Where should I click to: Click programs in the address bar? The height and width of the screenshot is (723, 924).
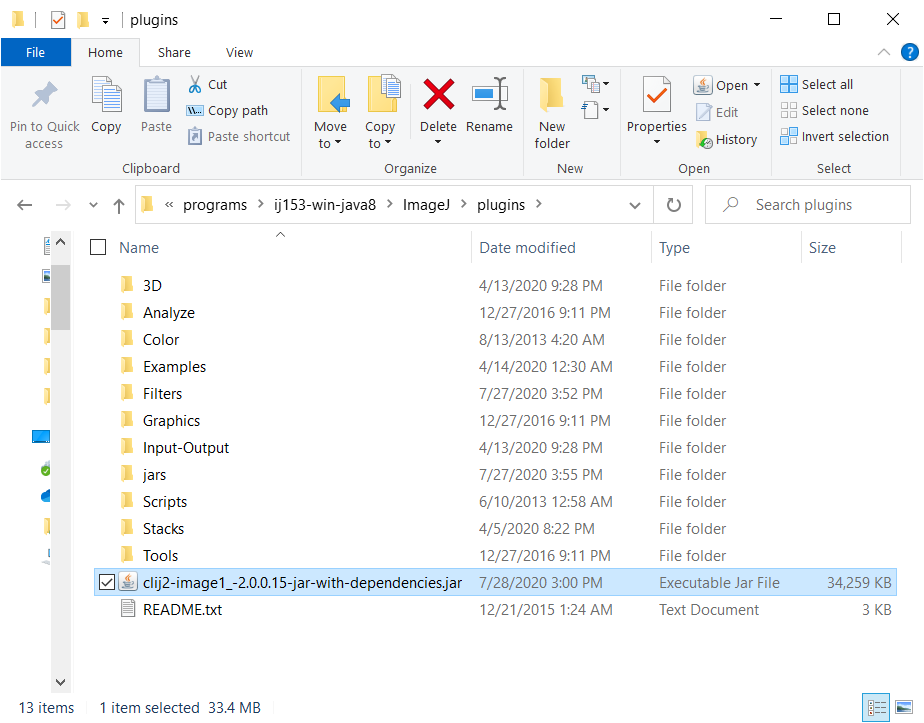215,204
